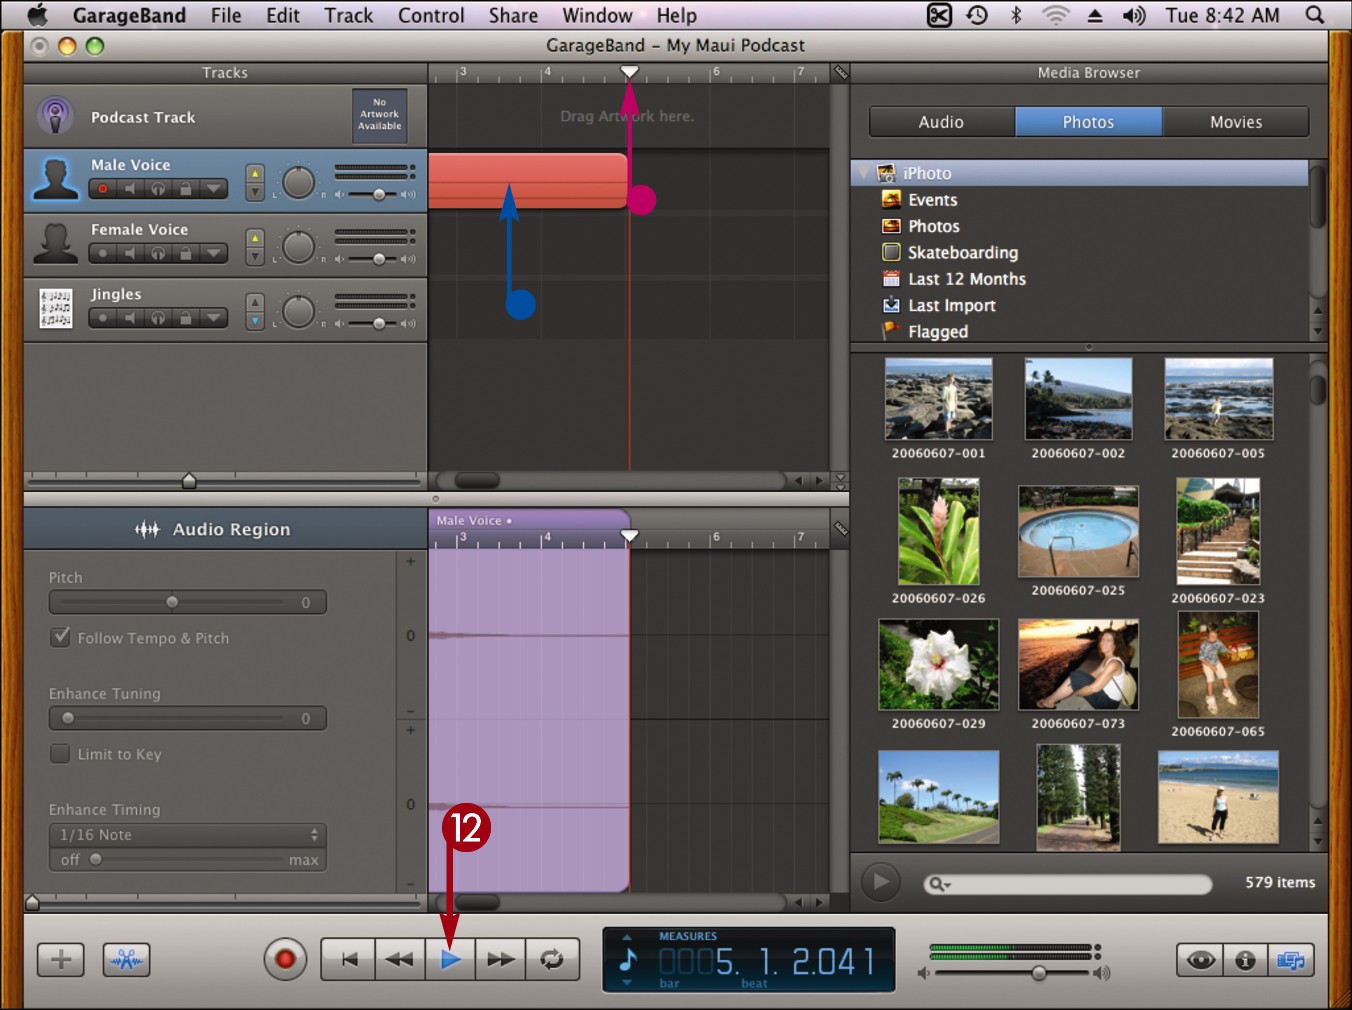Fast forward the playhead

point(501,960)
